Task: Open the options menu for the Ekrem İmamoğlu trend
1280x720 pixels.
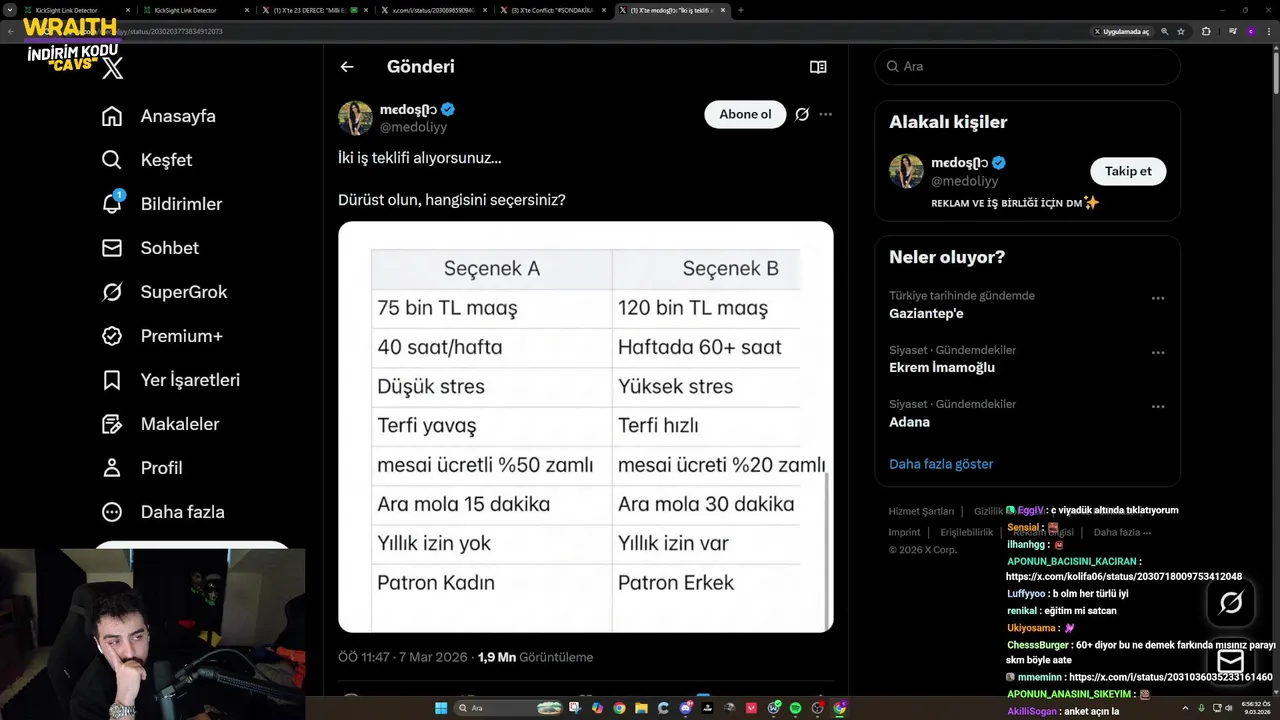Action: [x=1158, y=352]
